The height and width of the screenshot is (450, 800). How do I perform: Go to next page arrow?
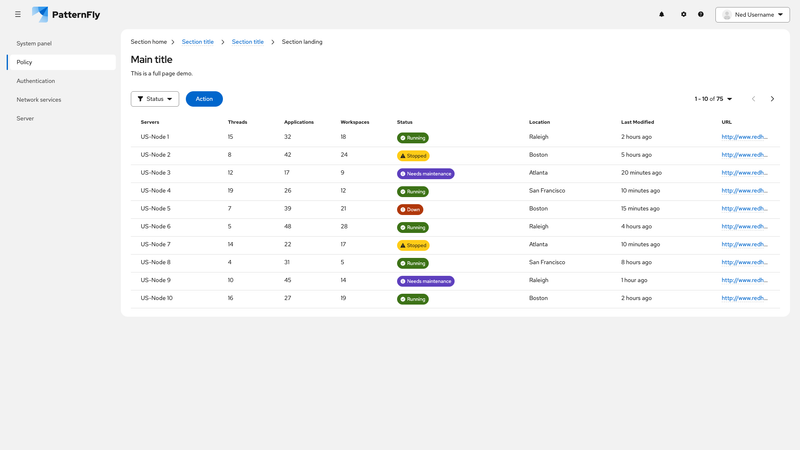pos(772,99)
